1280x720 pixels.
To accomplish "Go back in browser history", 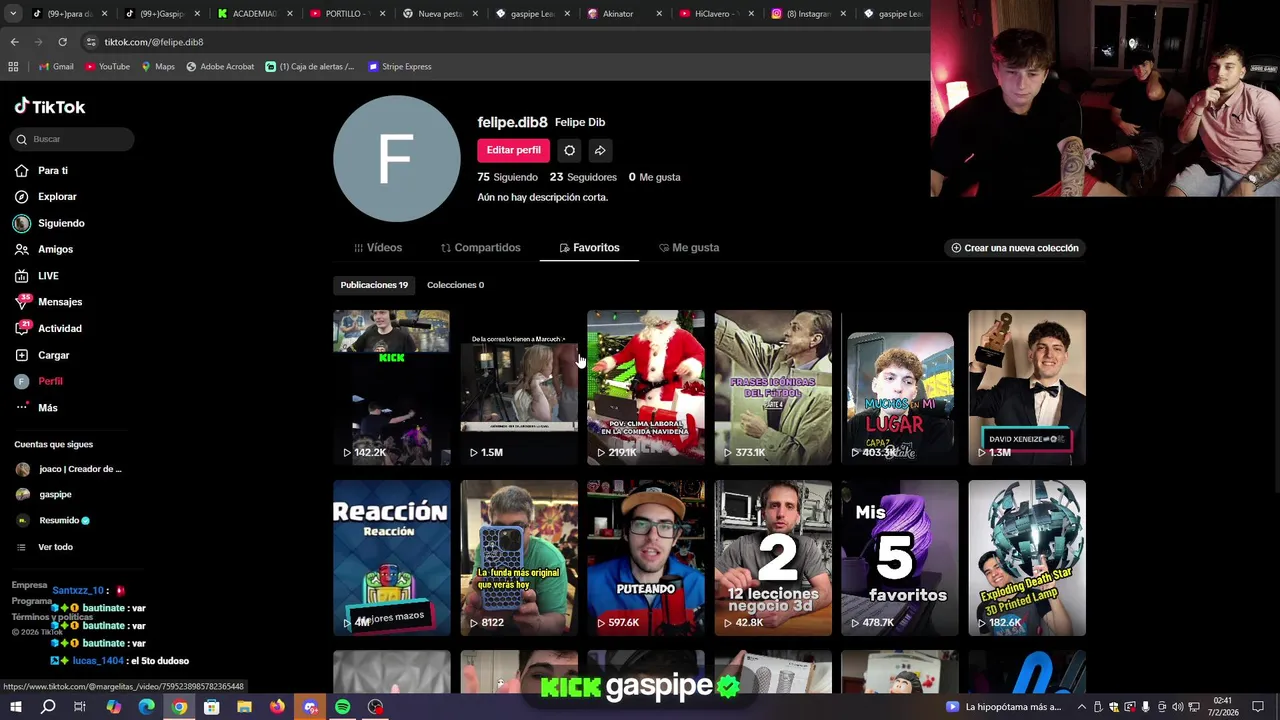I will click(14, 42).
